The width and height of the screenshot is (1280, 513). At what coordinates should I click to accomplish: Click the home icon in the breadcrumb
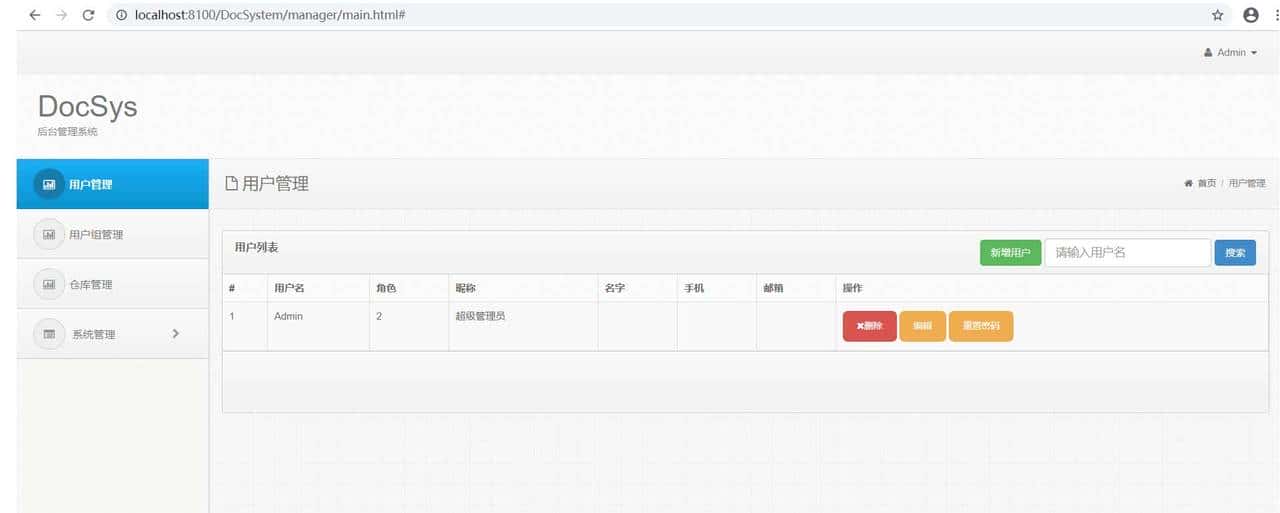(1188, 183)
